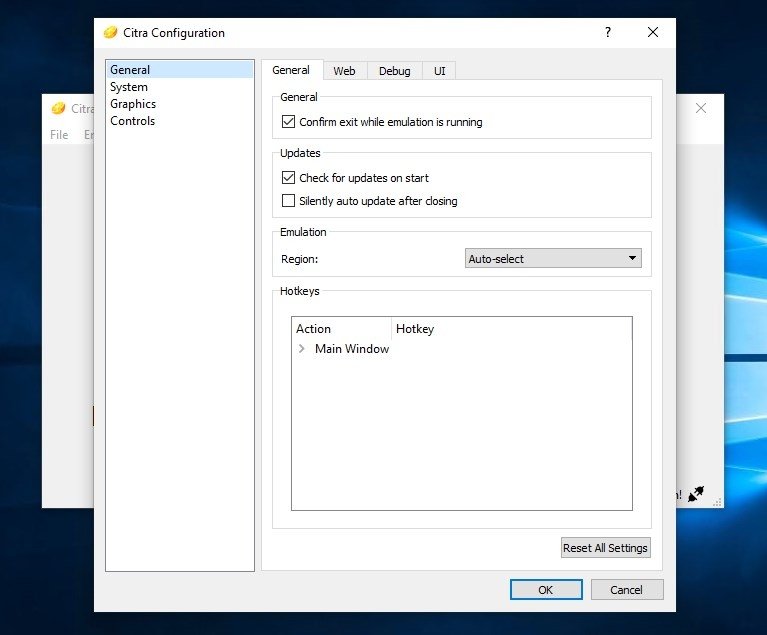Image resolution: width=767 pixels, height=635 pixels.
Task: Close the Citra Configuration dialog
Action: point(653,32)
